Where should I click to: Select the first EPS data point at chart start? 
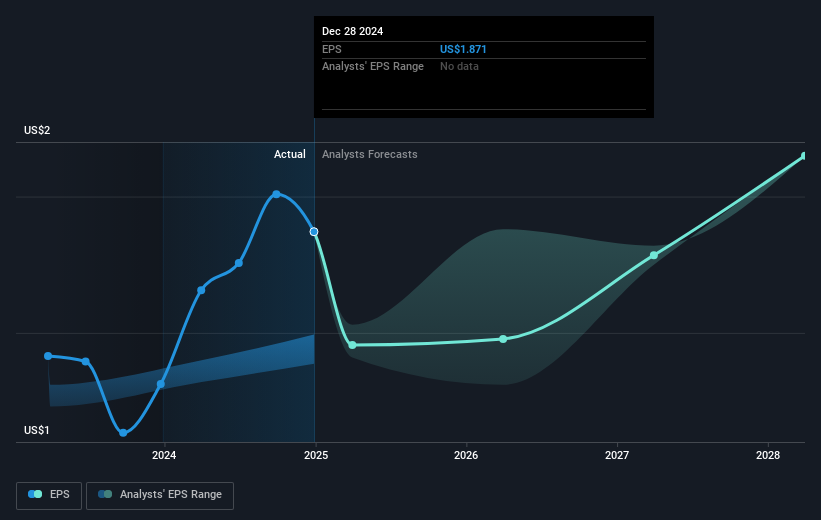(x=48, y=356)
